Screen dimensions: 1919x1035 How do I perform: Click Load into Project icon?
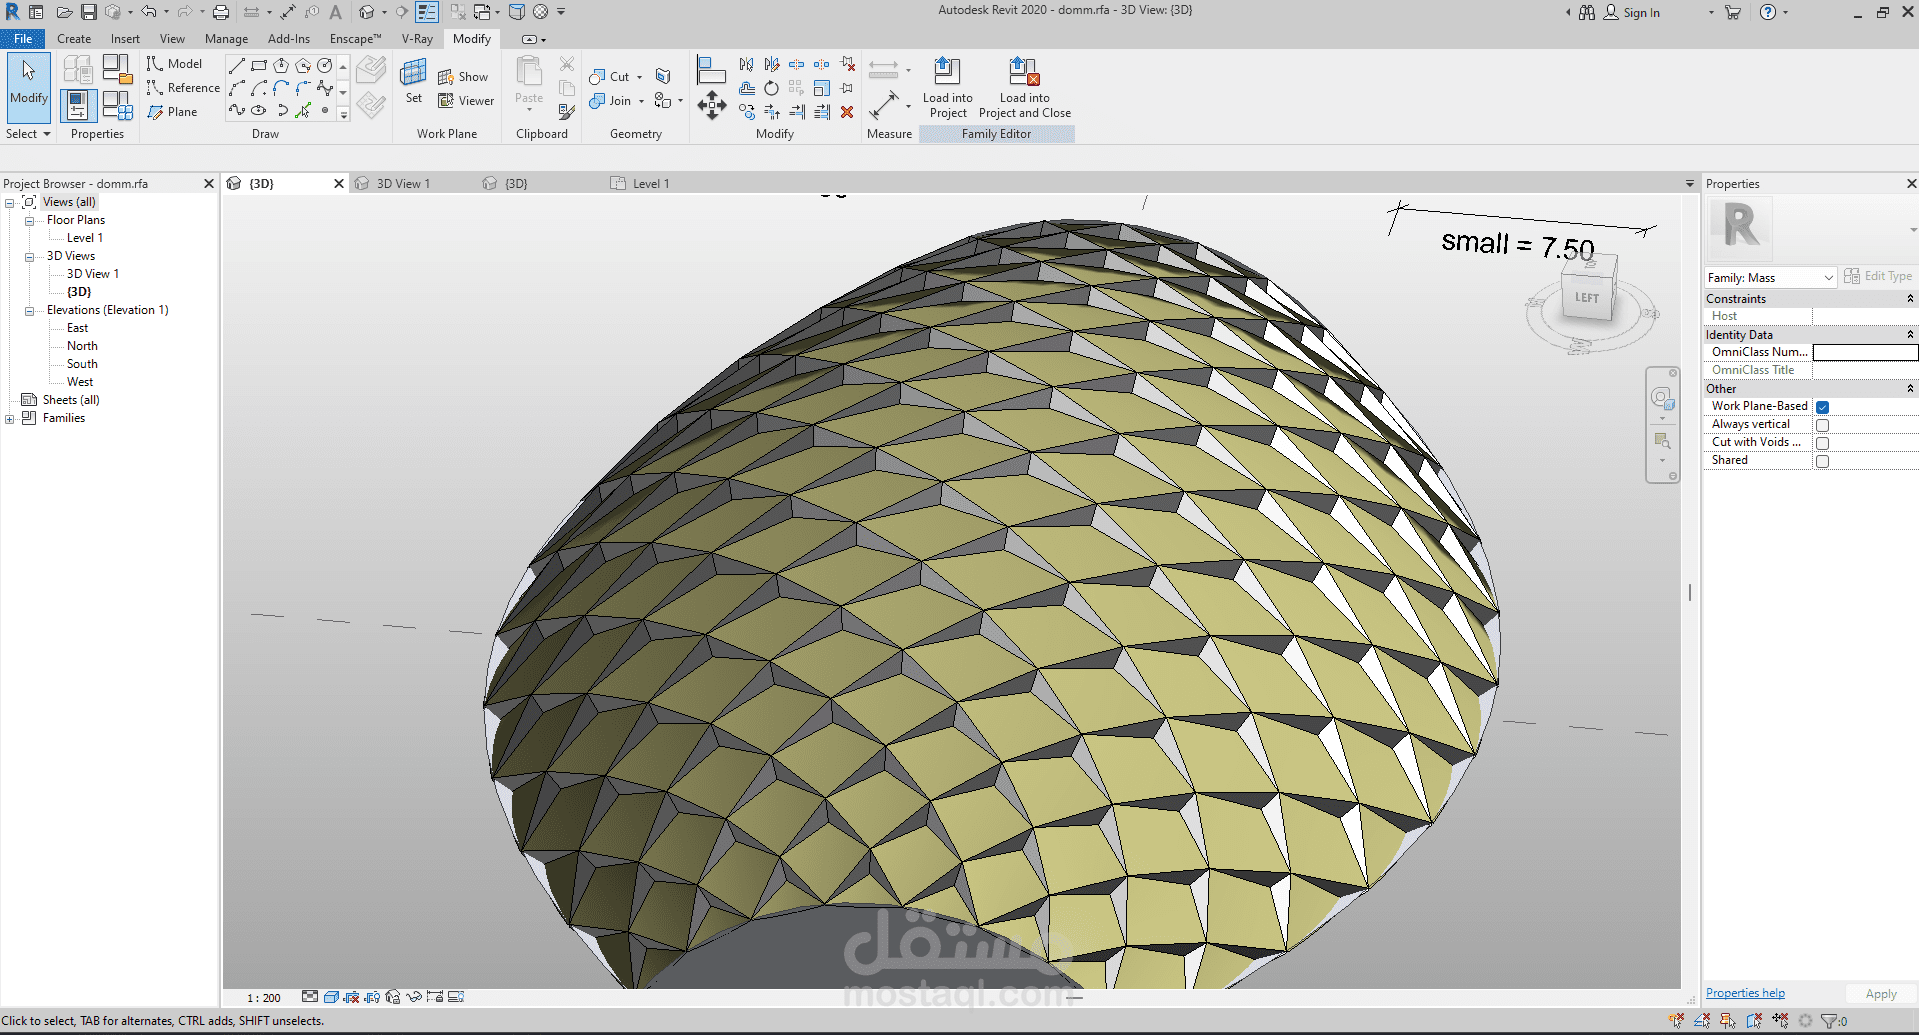(946, 73)
